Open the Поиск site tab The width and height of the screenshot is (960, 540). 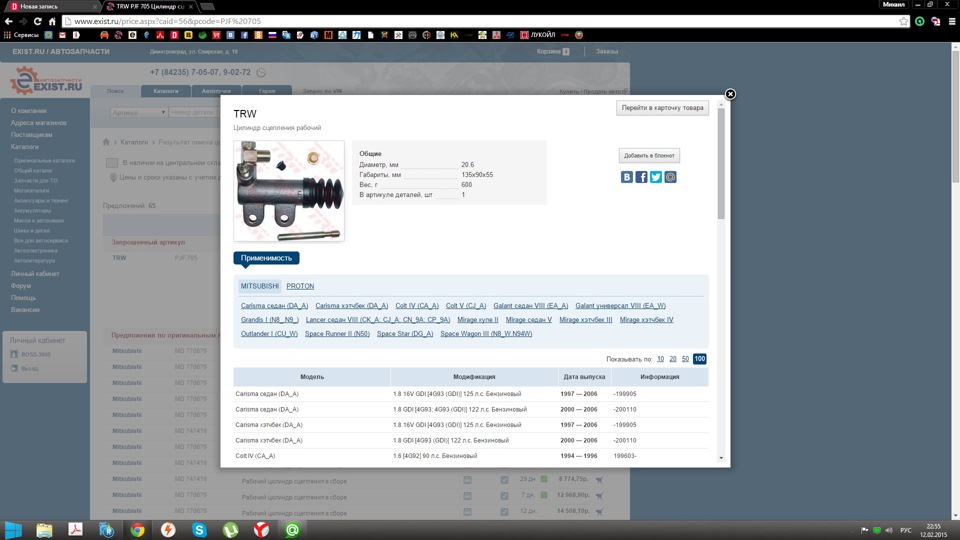[x=115, y=91]
